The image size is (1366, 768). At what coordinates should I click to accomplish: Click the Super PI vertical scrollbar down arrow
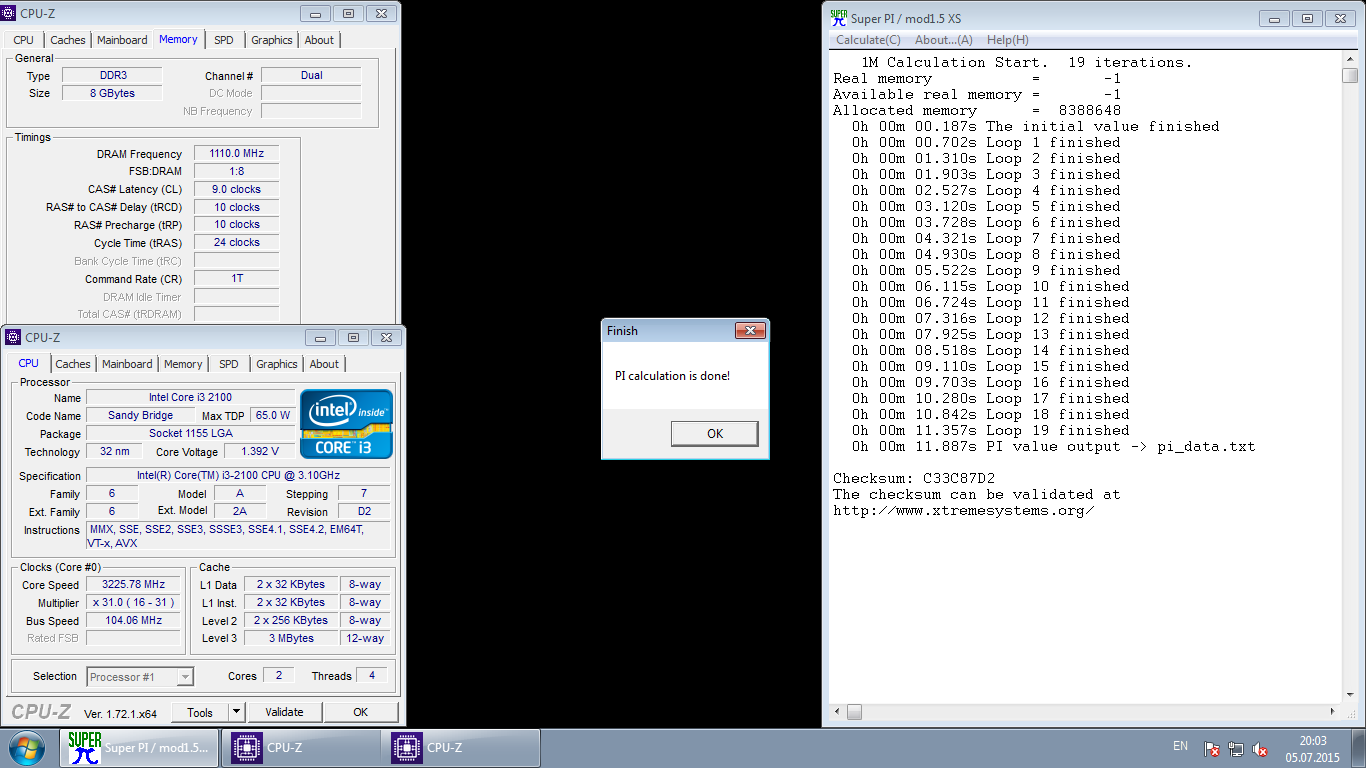pyautogui.click(x=1350, y=696)
